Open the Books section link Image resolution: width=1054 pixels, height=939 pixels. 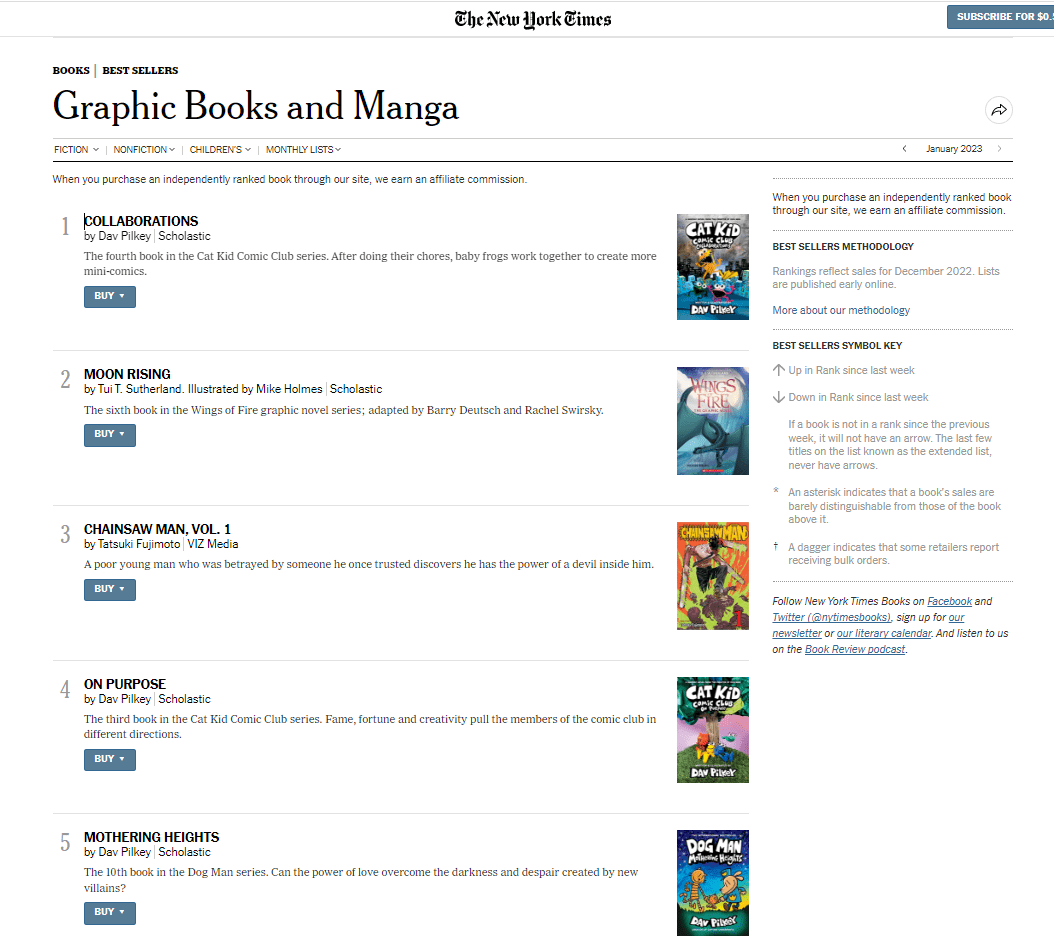71,71
